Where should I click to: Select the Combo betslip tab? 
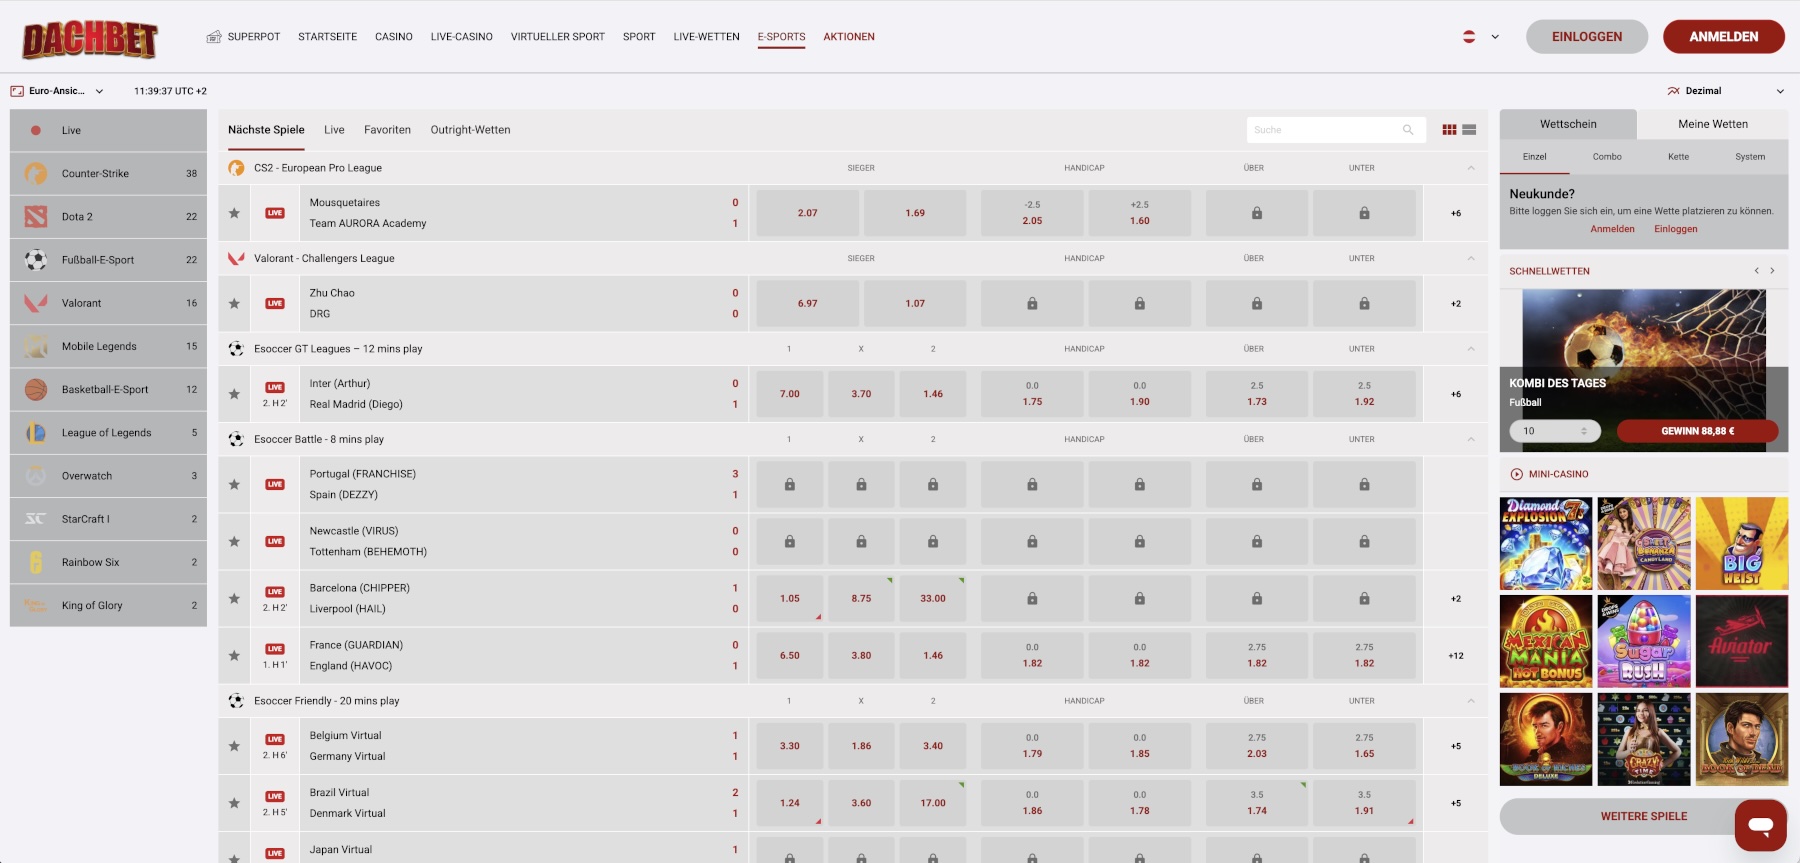point(1607,157)
